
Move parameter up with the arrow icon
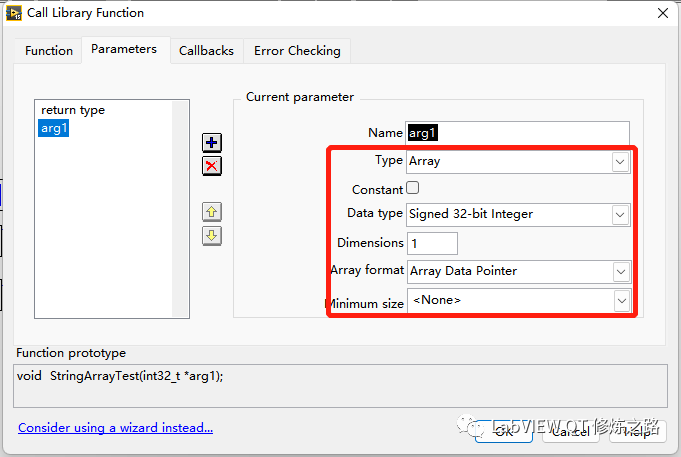tap(212, 212)
